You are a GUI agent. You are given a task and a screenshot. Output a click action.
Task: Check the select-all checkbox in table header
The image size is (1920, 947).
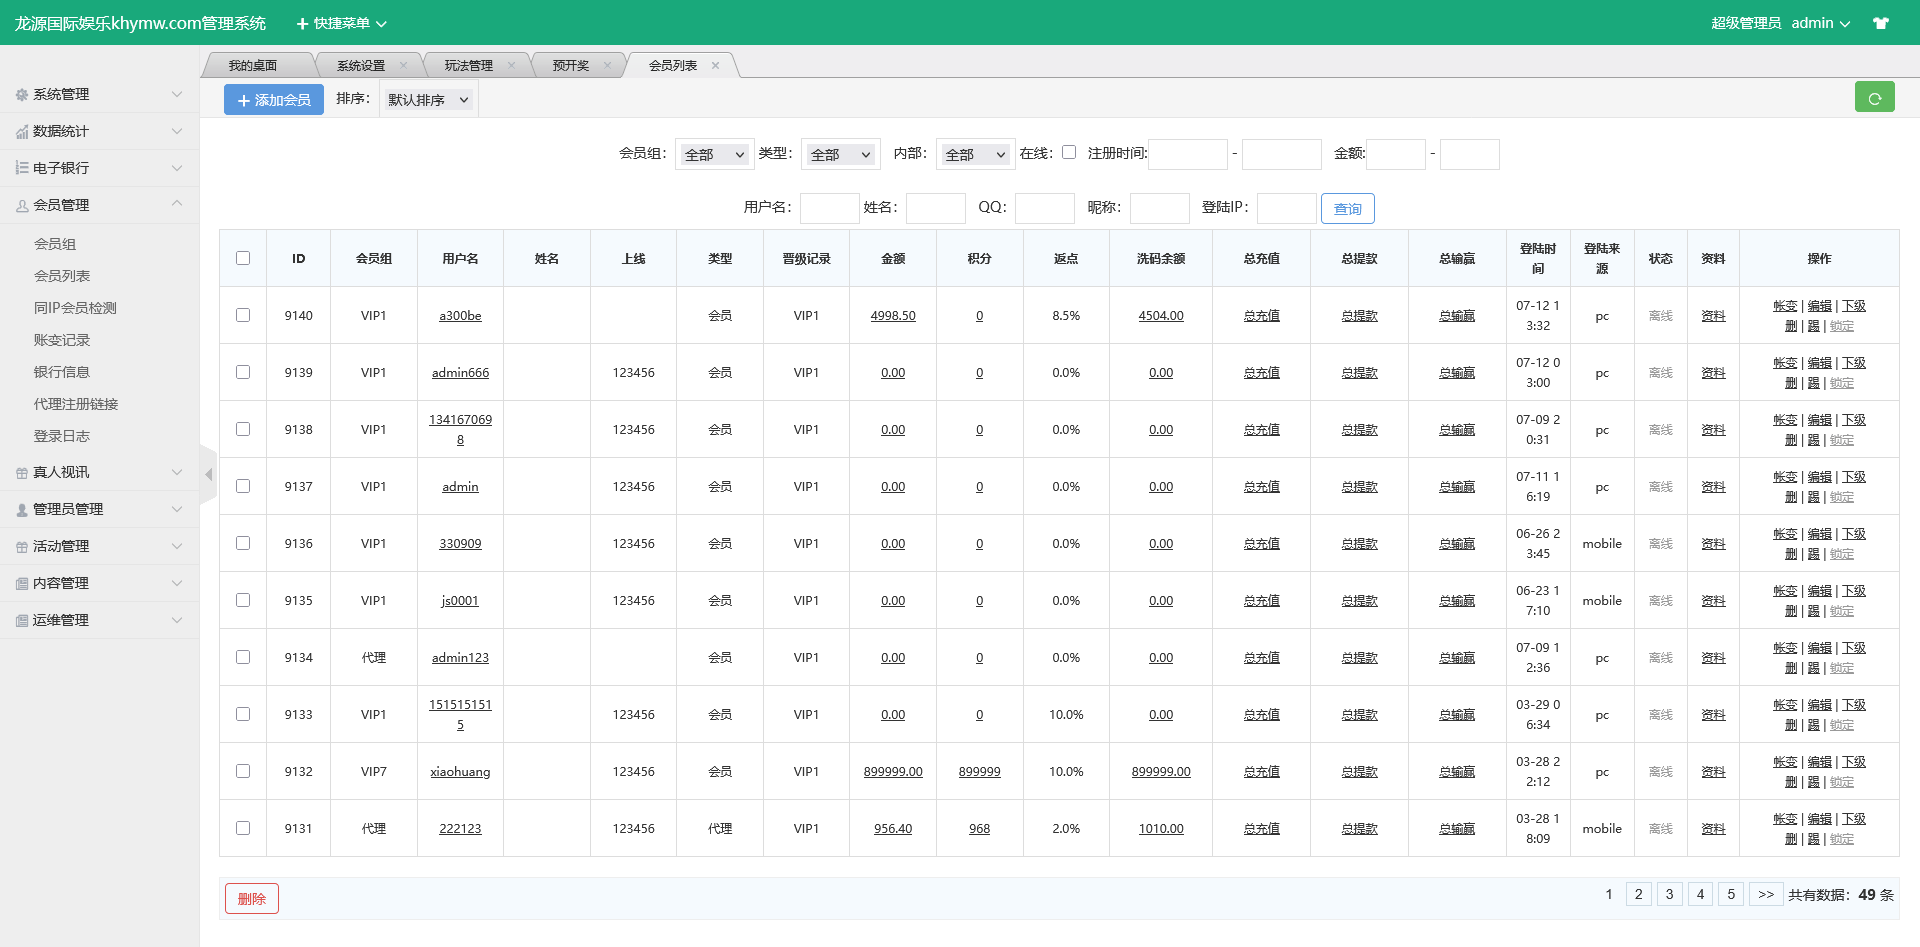tap(243, 258)
